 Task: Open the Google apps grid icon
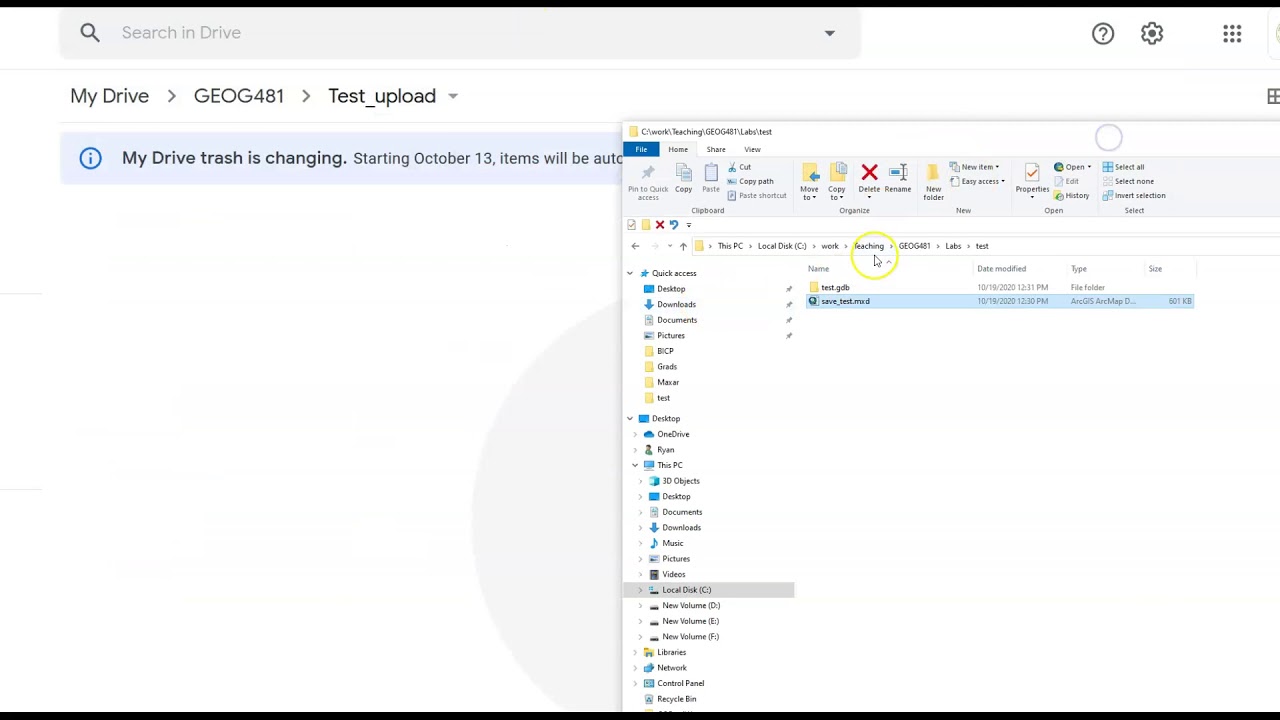click(1232, 34)
